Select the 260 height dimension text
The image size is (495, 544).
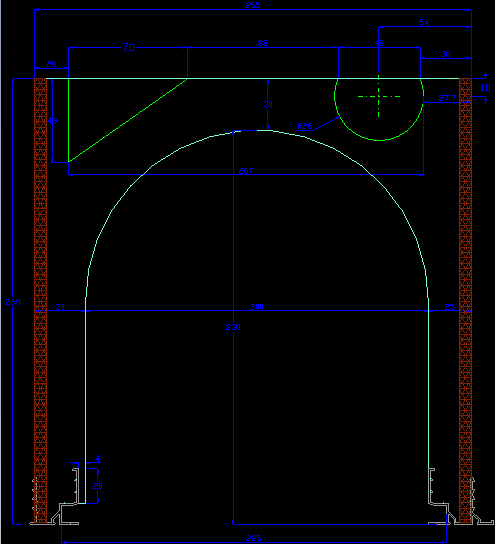(x=13, y=302)
